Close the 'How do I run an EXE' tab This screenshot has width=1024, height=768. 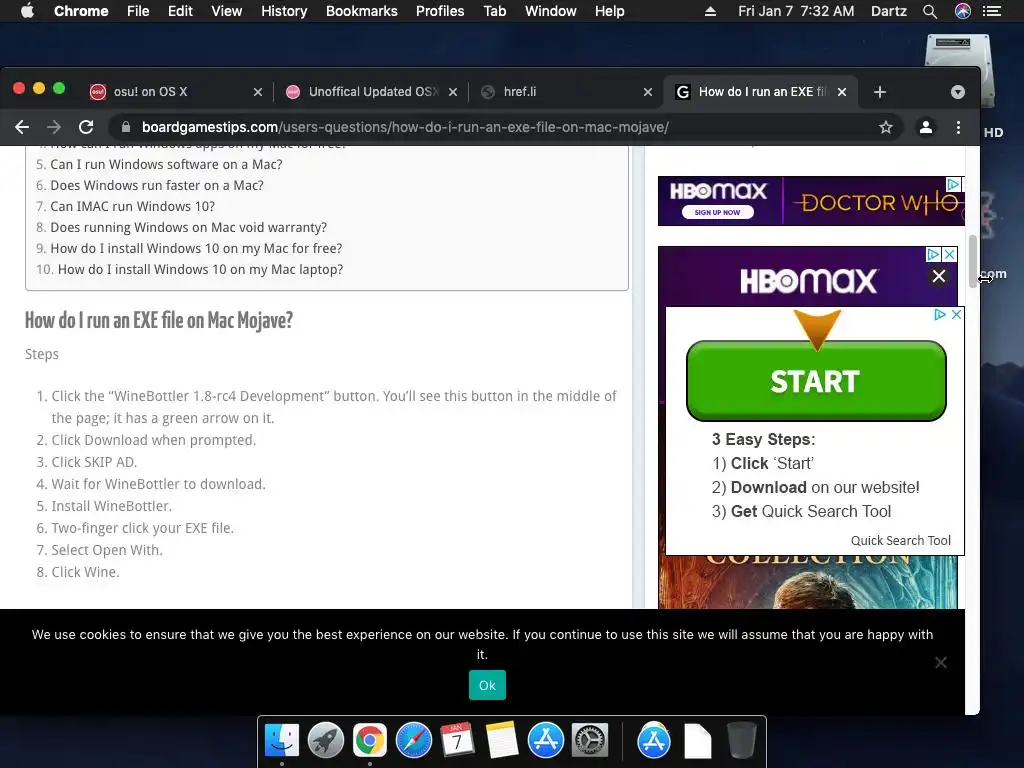[x=842, y=92]
